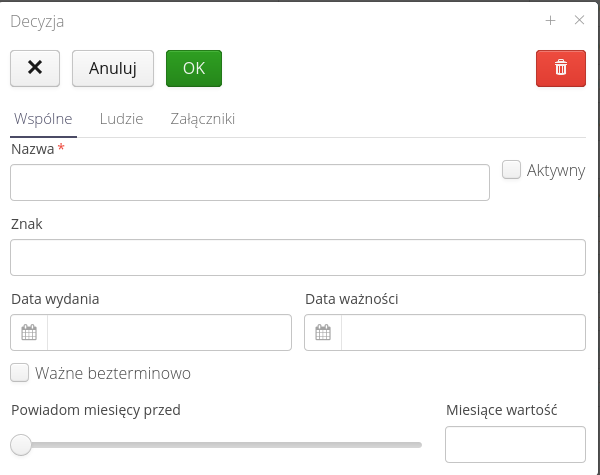Switch to the Ludzie tab
Viewport: 600px width, 475px height.
(x=121, y=119)
